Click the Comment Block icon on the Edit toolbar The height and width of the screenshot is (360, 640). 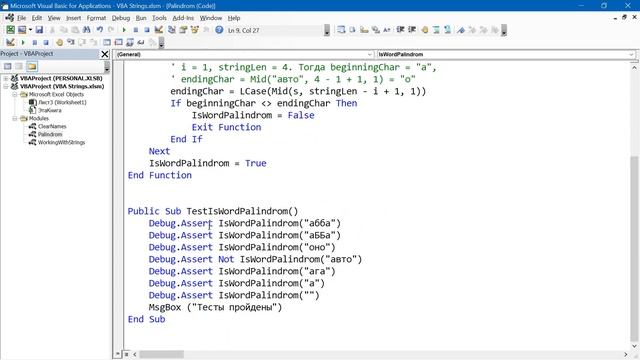(x=436, y=30)
